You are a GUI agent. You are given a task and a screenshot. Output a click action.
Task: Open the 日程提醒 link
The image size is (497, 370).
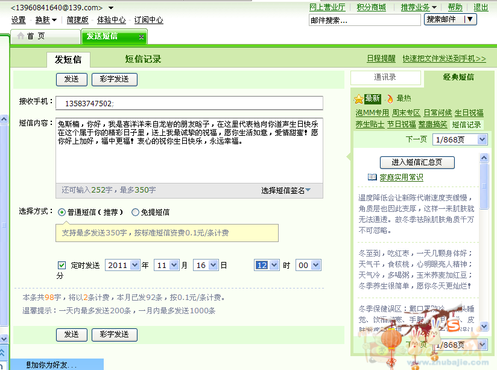click(381, 59)
